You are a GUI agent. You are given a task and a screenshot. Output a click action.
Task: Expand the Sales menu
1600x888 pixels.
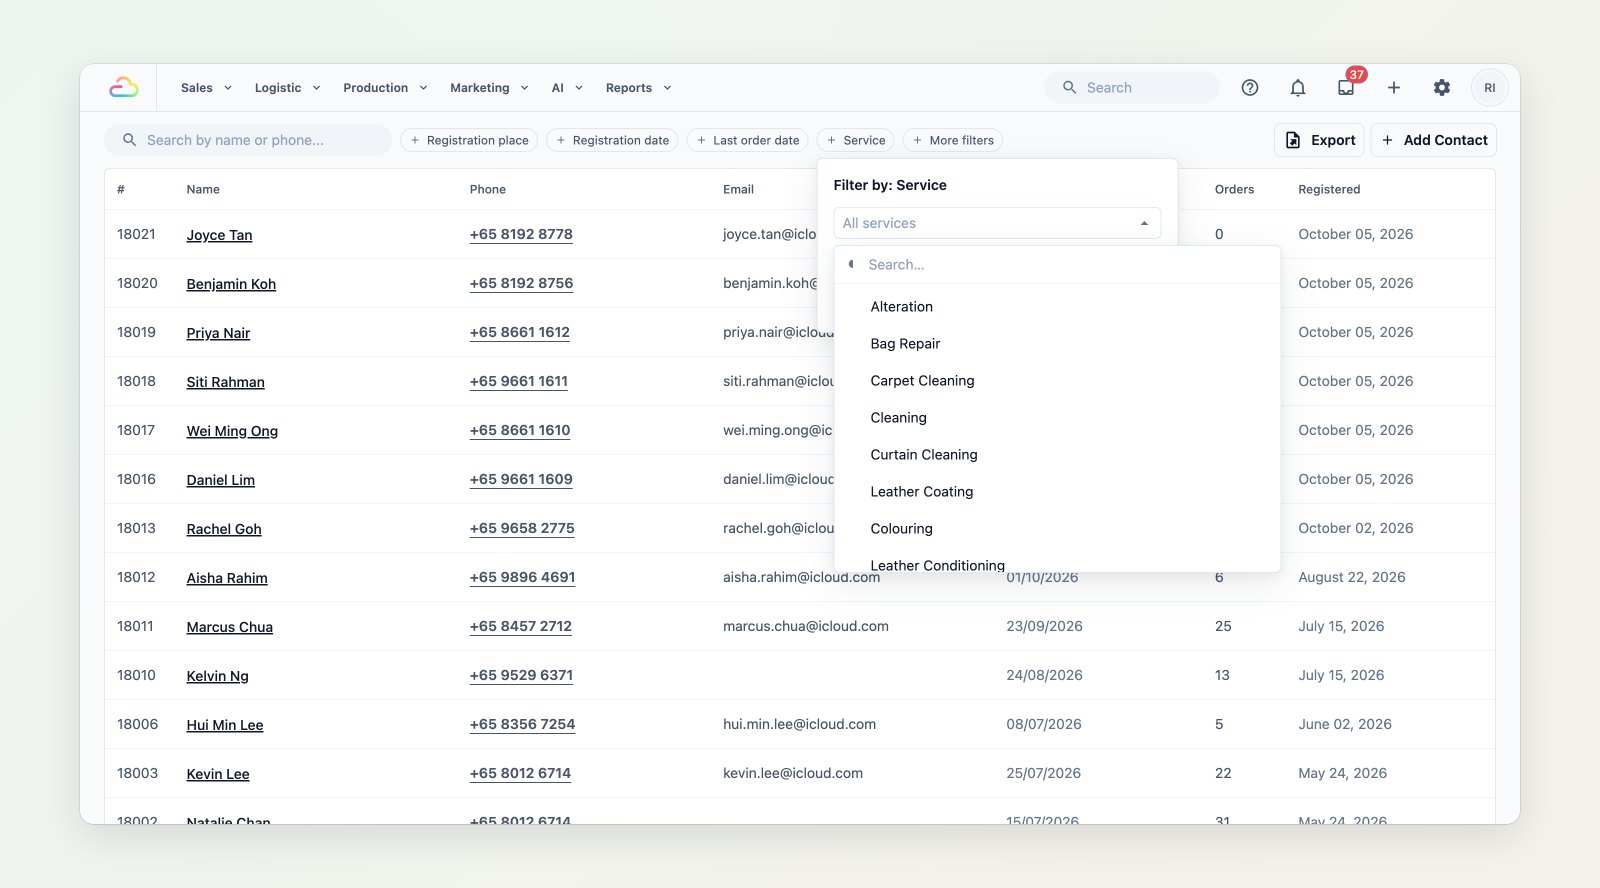tap(206, 88)
